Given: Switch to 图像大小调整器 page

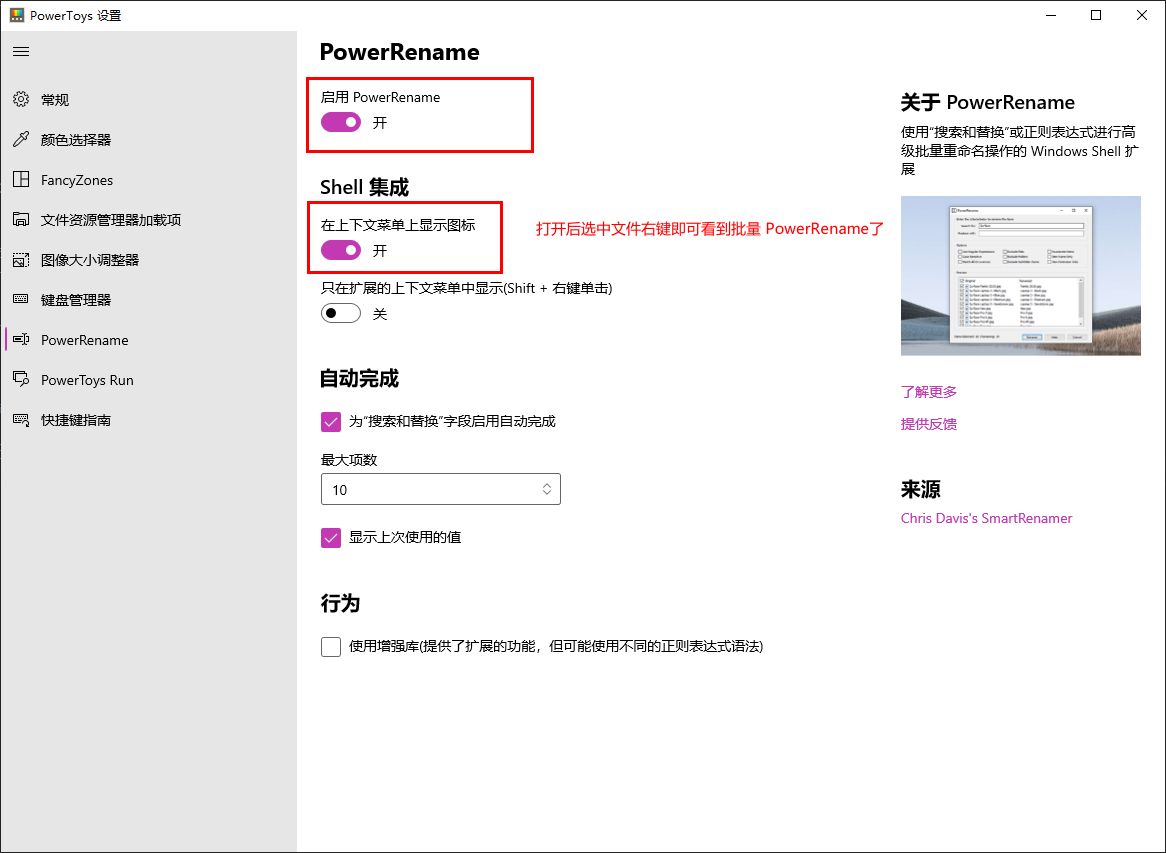Looking at the screenshot, I should point(90,260).
